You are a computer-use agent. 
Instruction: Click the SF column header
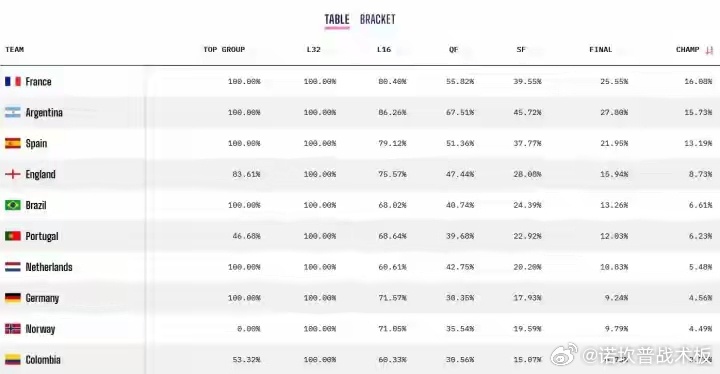coord(521,50)
